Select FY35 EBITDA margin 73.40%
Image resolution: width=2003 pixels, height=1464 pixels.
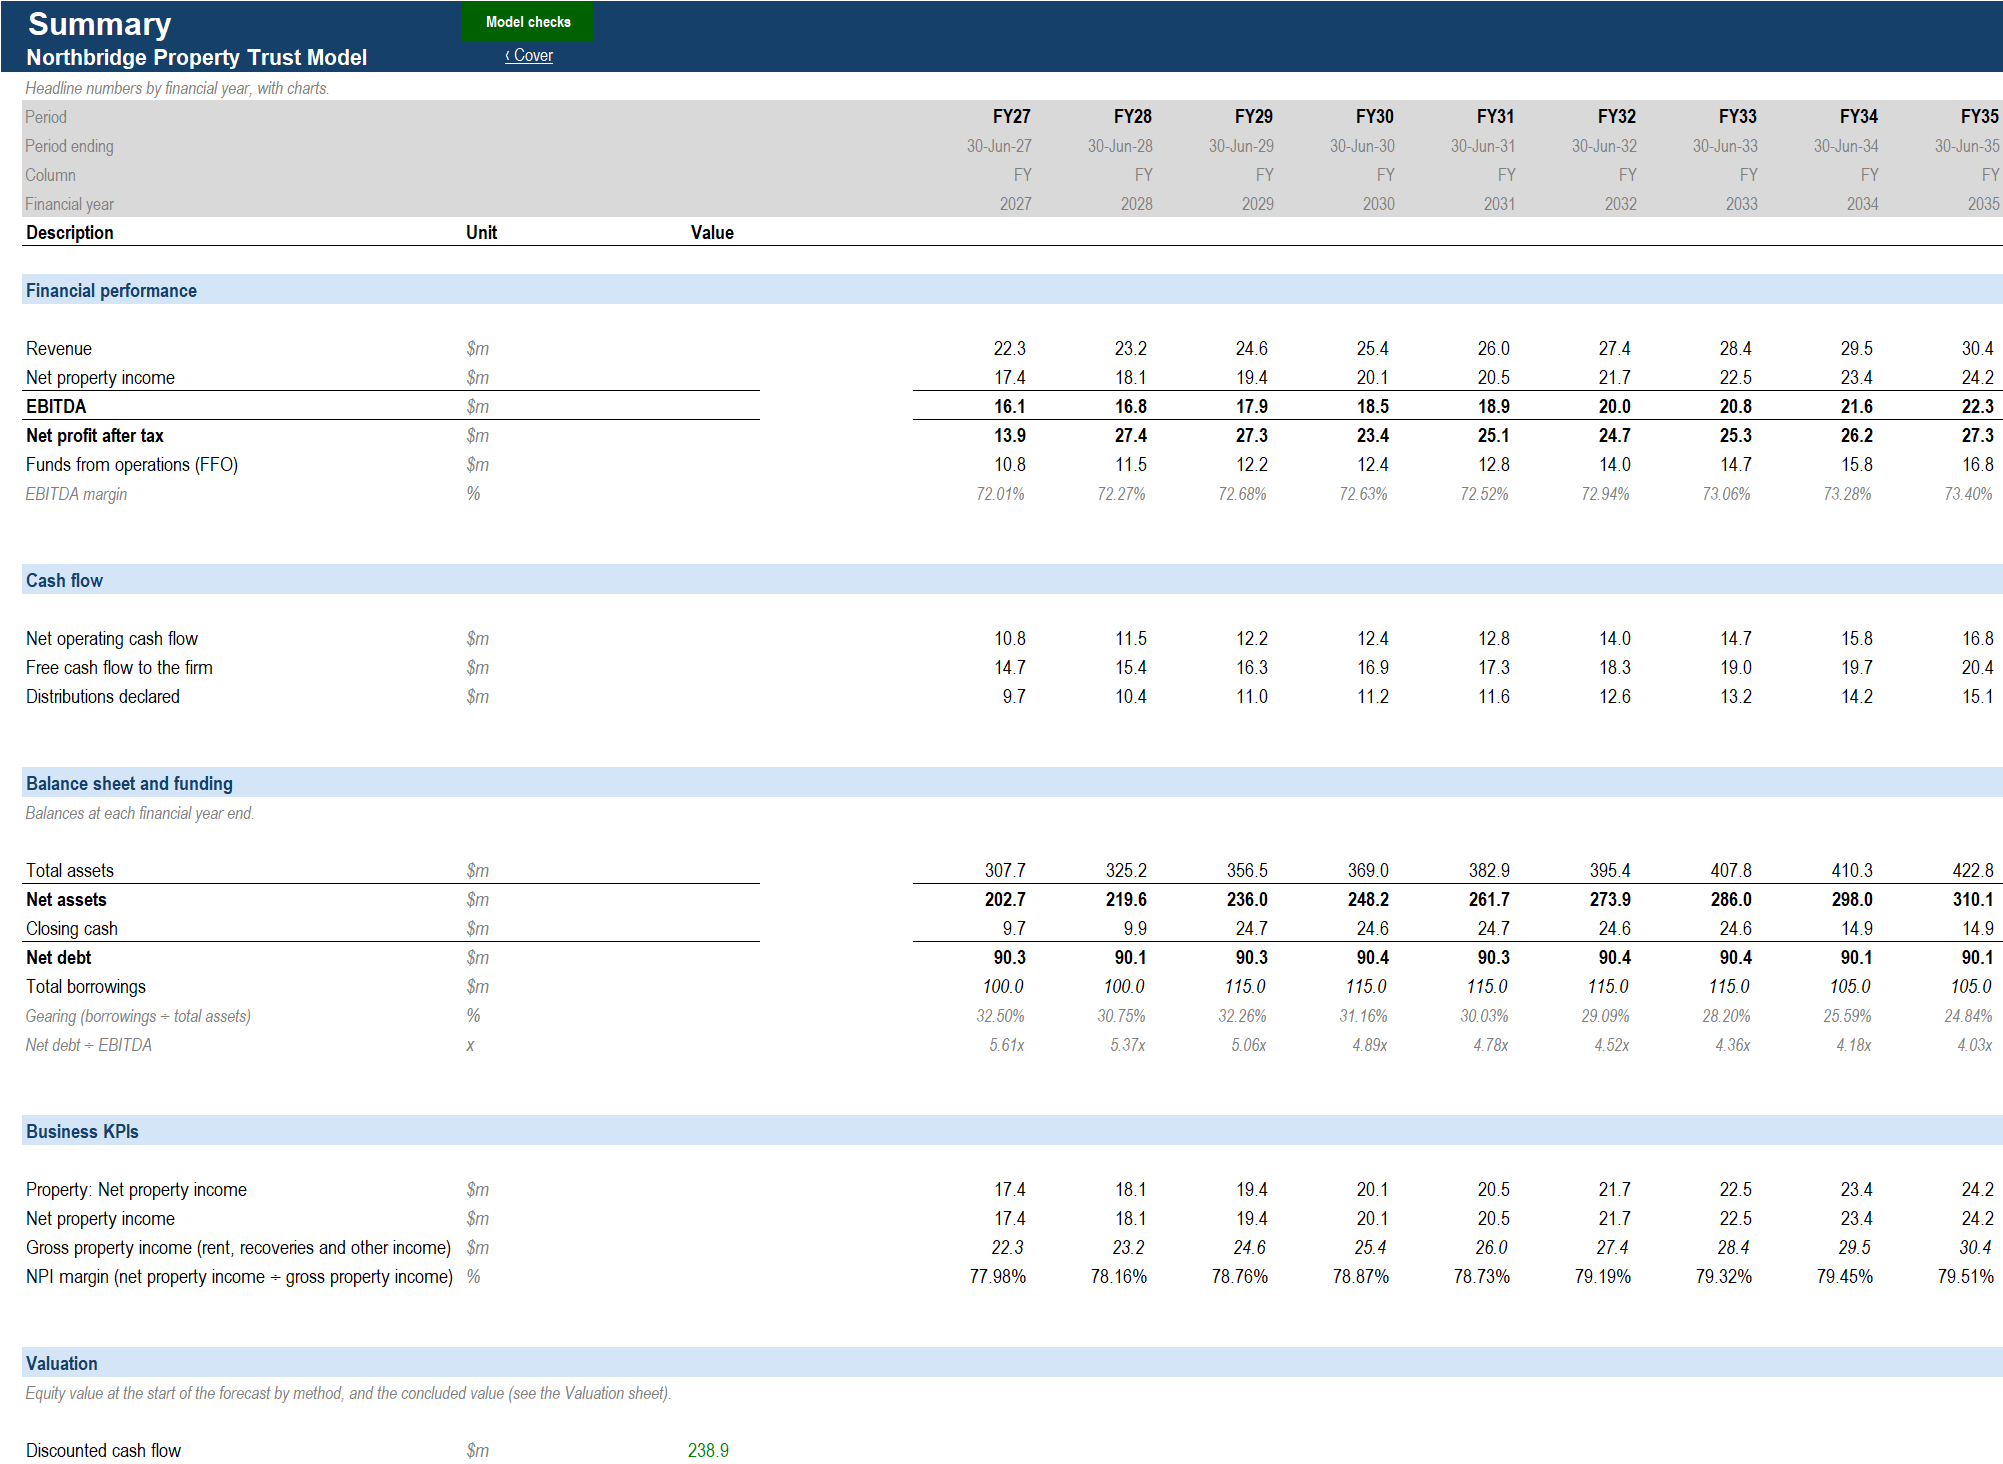(1968, 494)
